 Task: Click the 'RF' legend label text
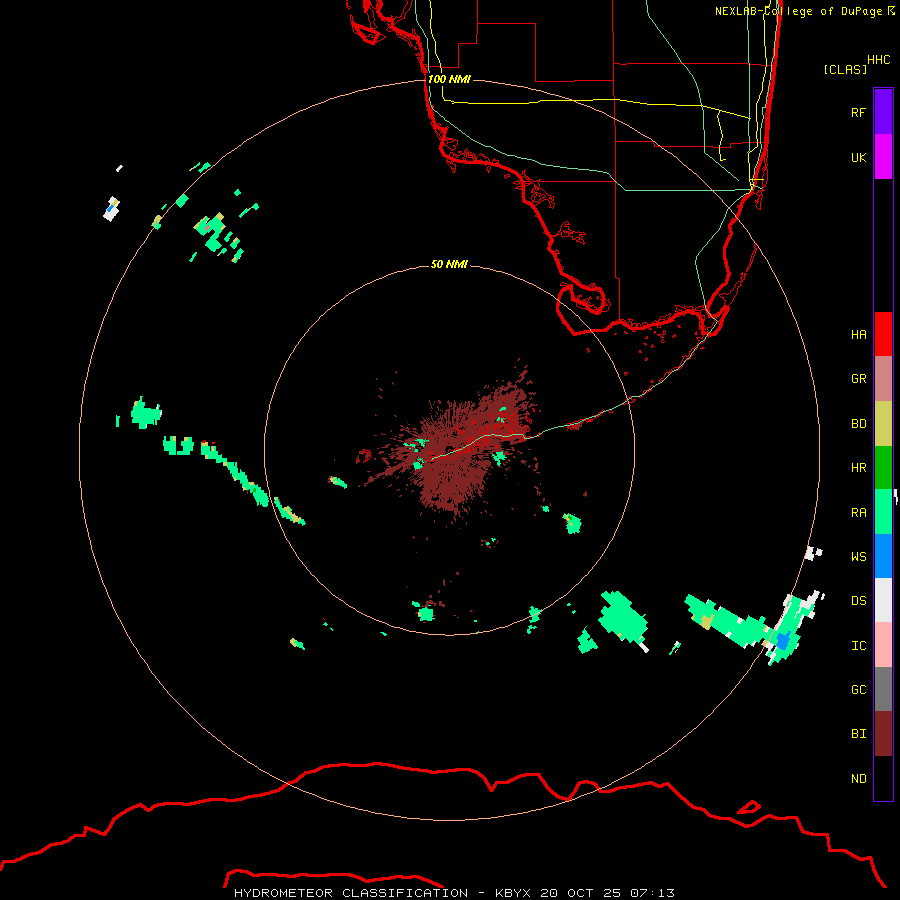coord(858,112)
